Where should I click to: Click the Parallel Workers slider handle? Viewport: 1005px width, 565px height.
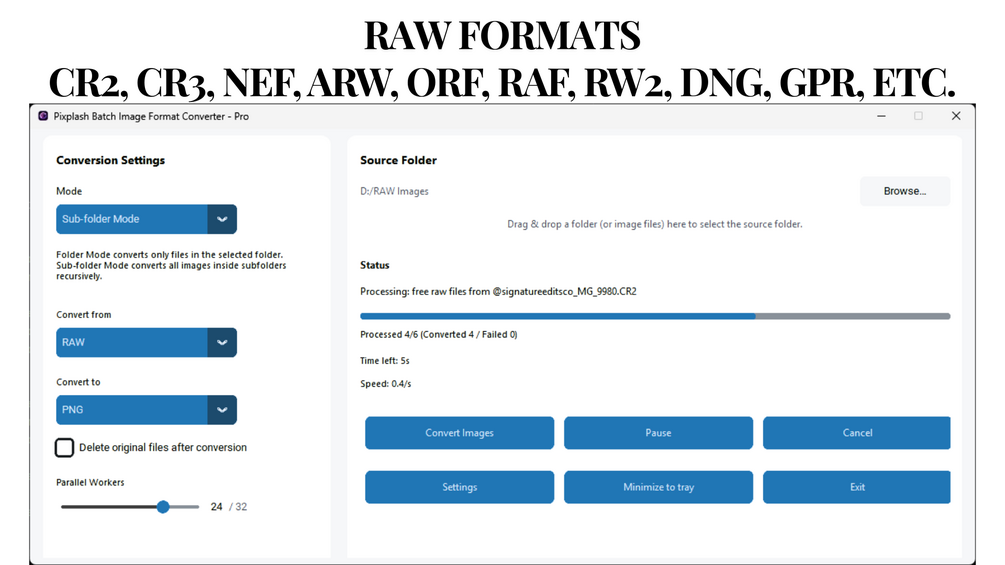[x=163, y=507]
